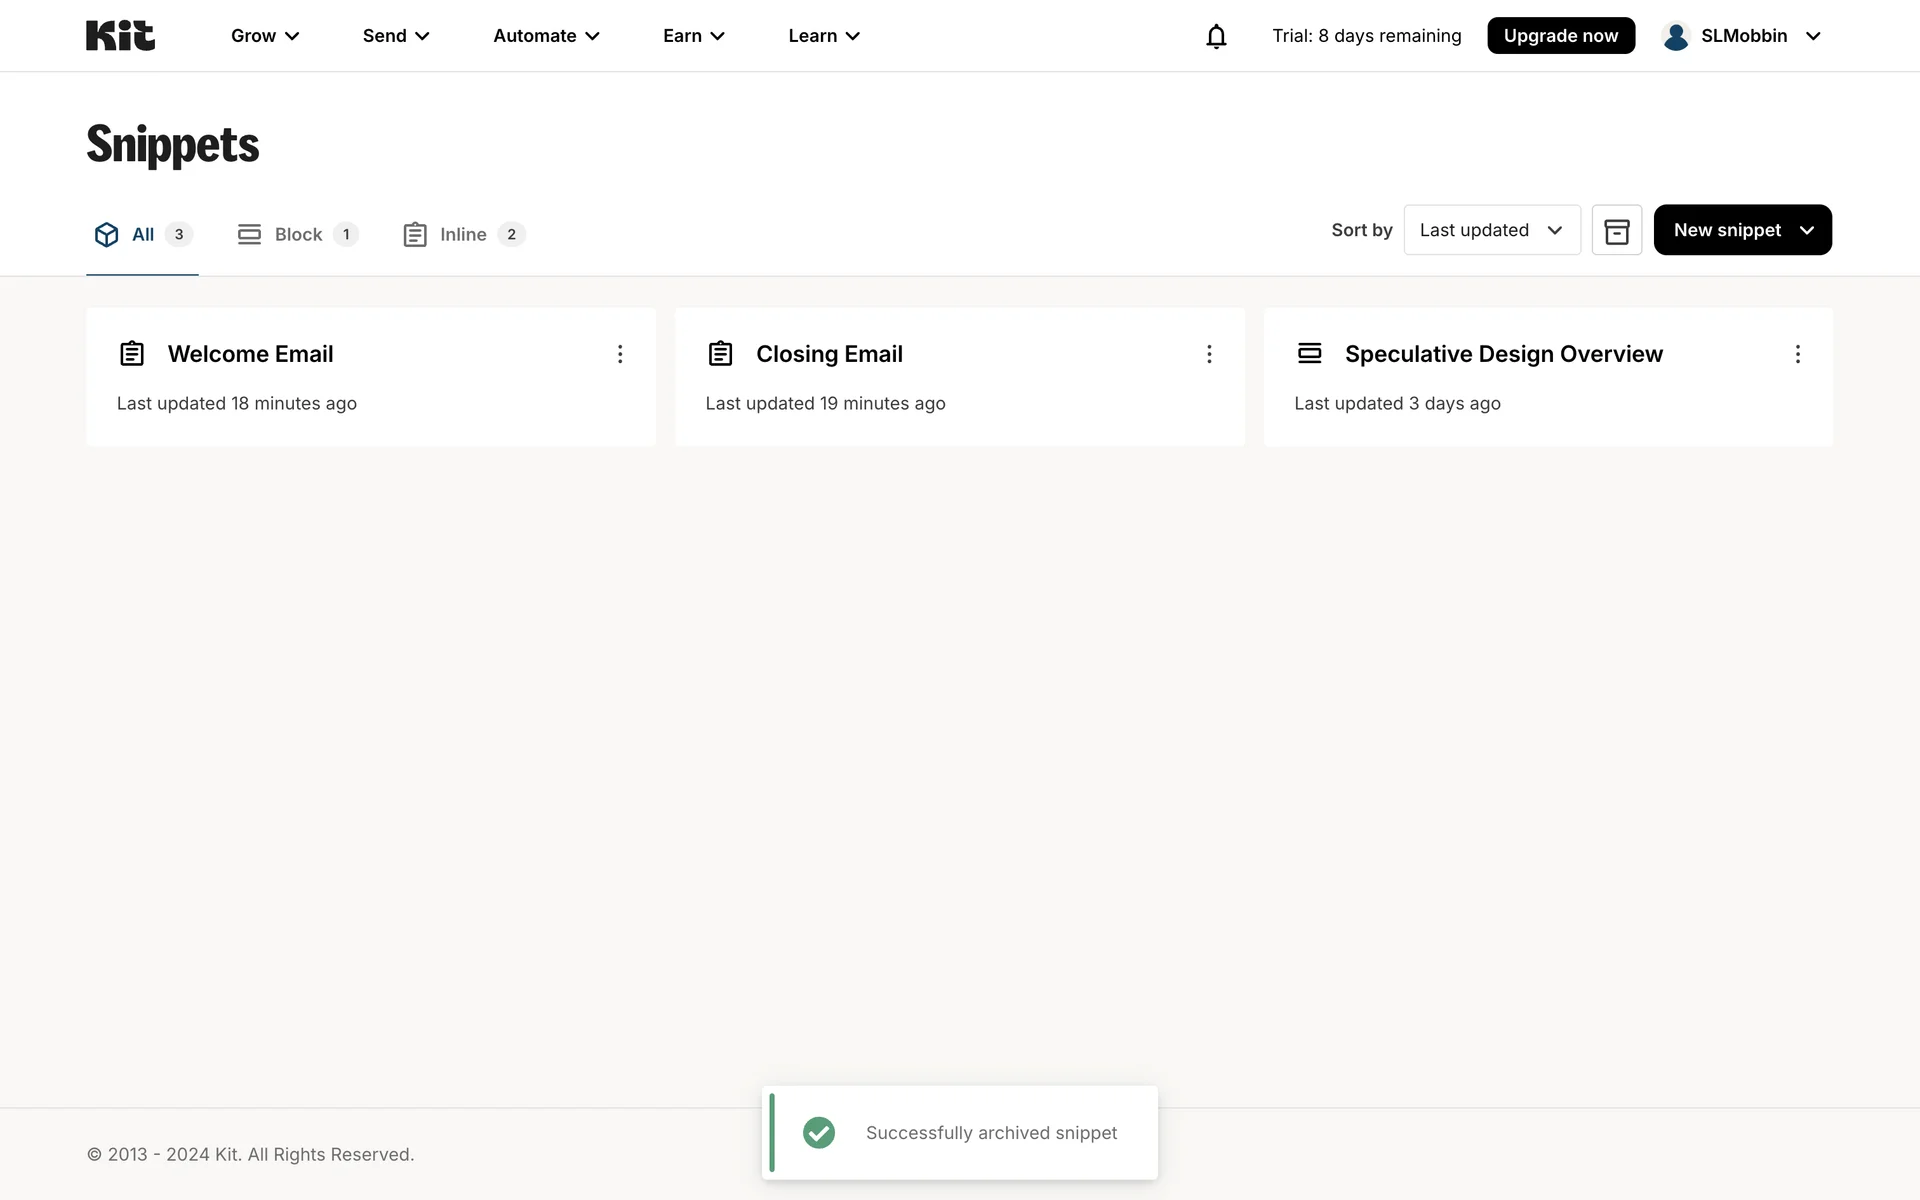Open Welcome Email three-dot options menu
Screen dimensions: 1920x1200
click(x=620, y=354)
